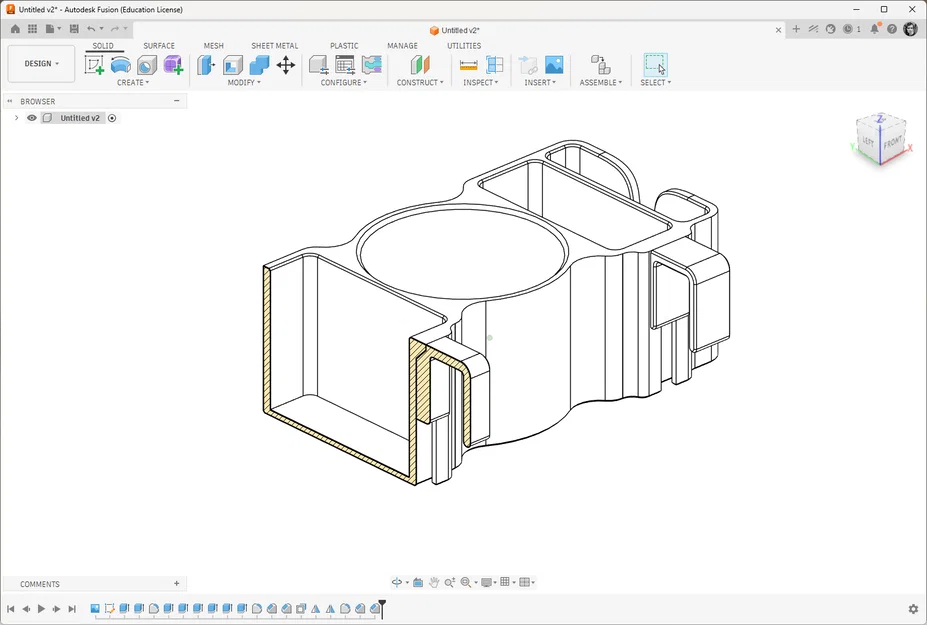The width and height of the screenshot is (927, 625).
Task: Choose the Shell tool in Modify
Action: pos(233,64)
